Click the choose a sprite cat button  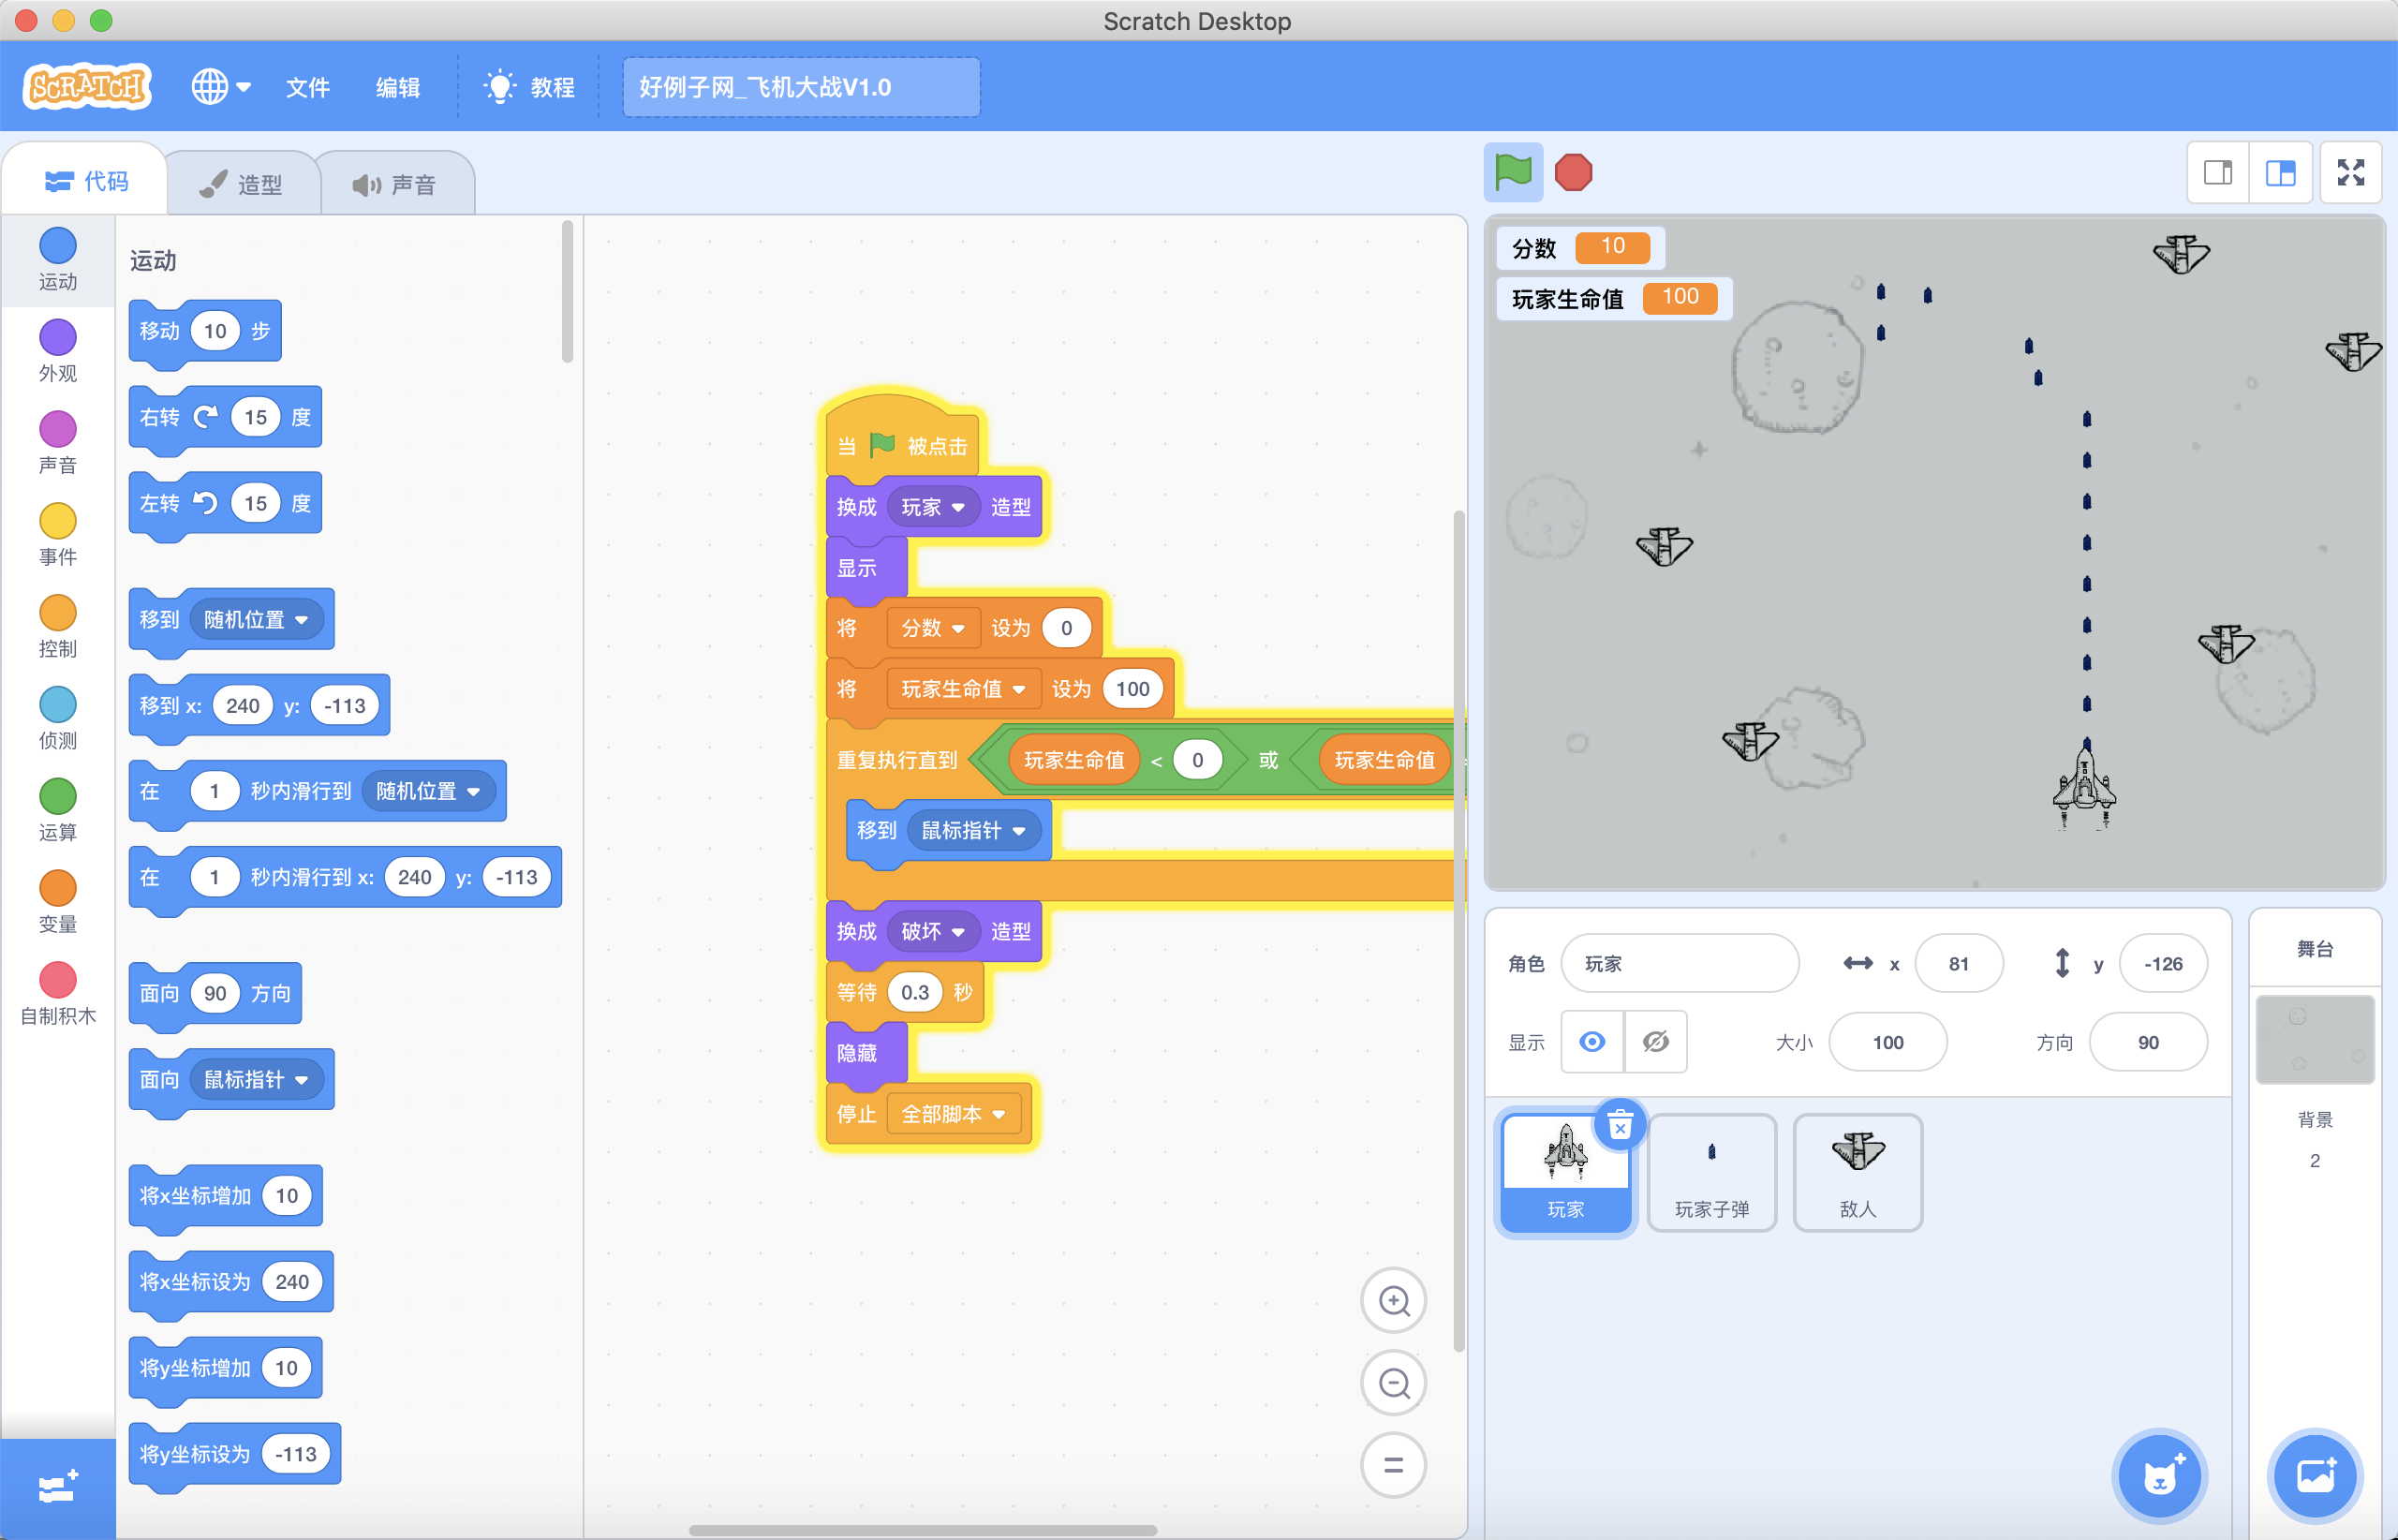coord(2160,1476)
